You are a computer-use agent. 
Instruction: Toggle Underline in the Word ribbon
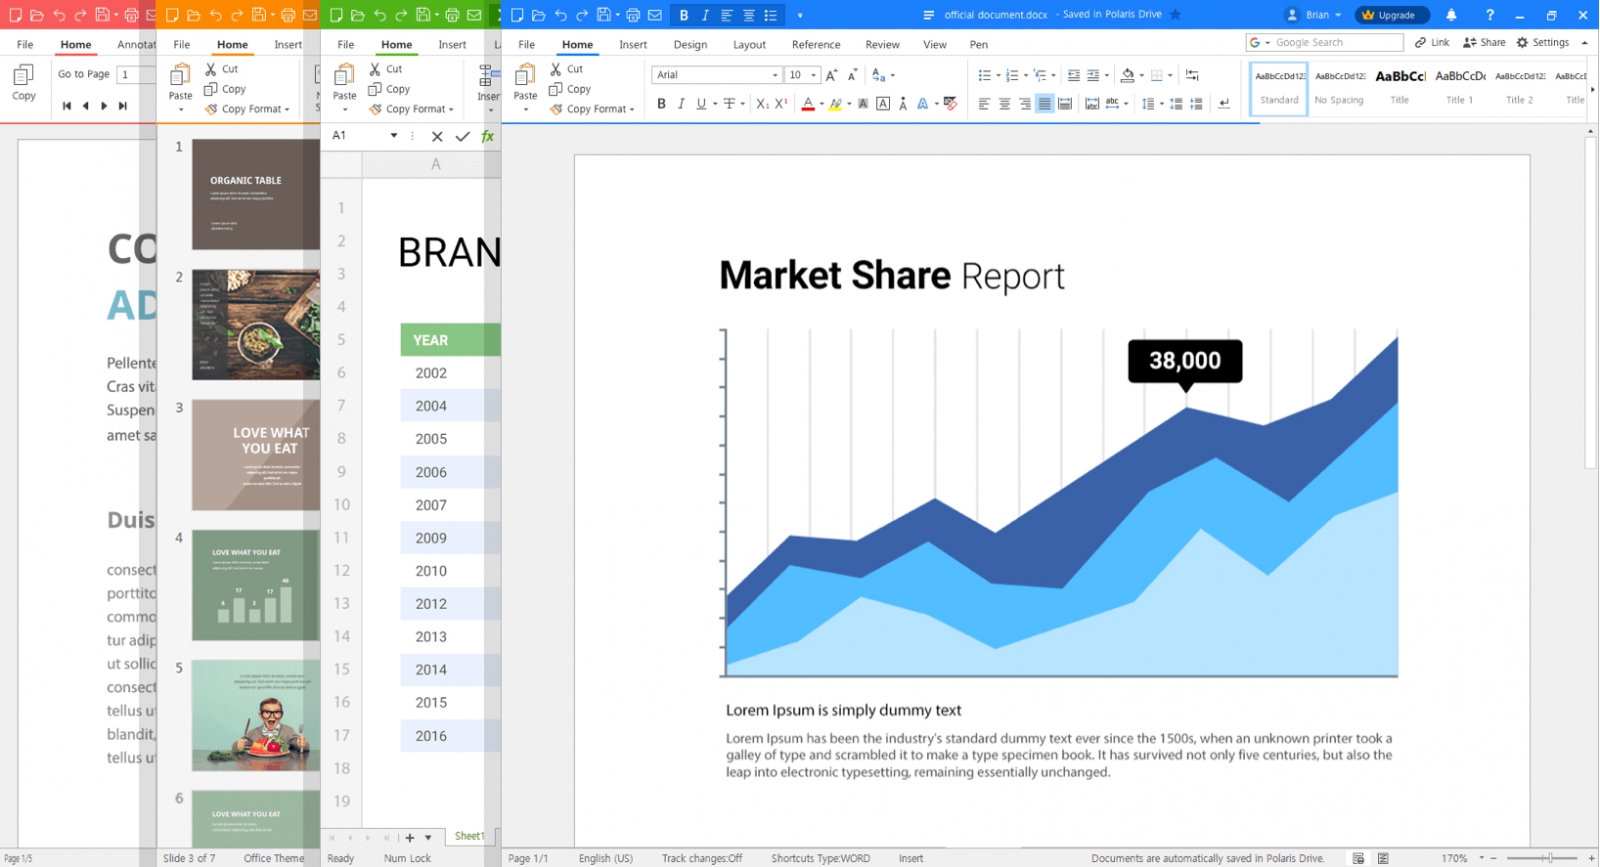point(701,104)
